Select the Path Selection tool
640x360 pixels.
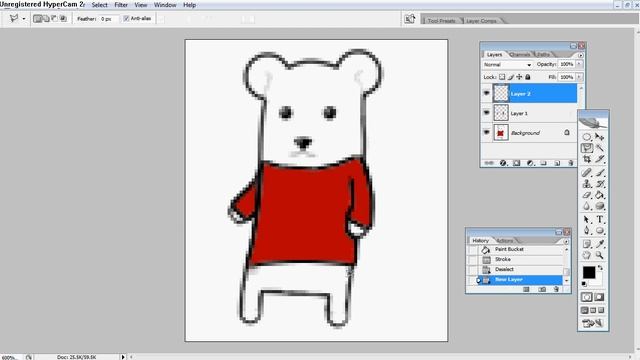(587, 220)
